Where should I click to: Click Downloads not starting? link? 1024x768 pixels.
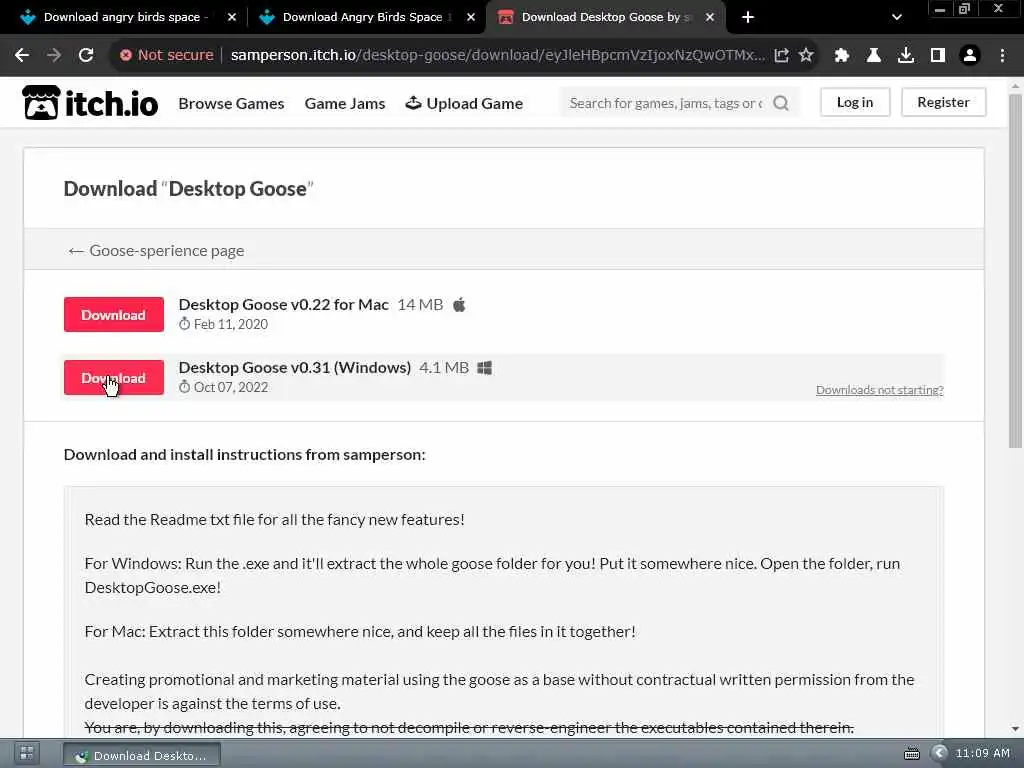tap(880, 390)
